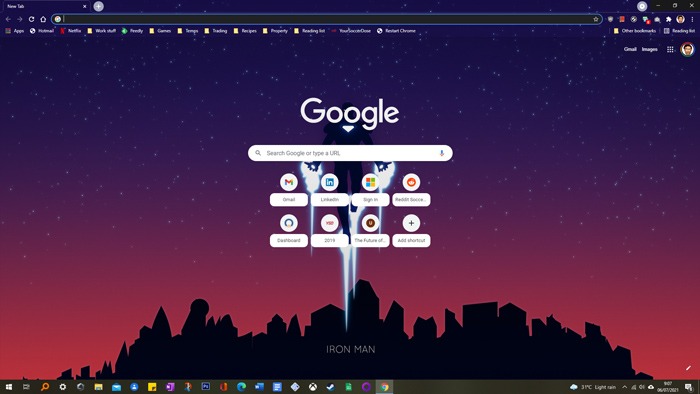Open notification center in system tray
The width and height of the screenshot is (700, 394).
[688, 387]
